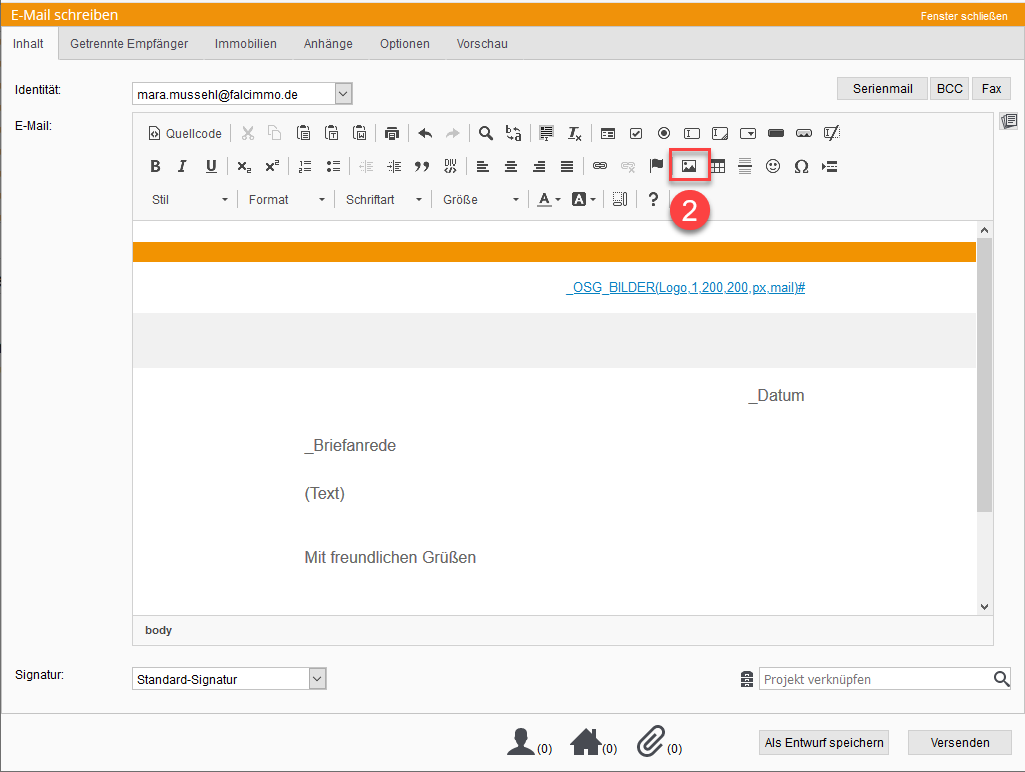Switch to the Anhänge tab
This screenshot has height=772, width=1025.
(x=328, y=44)
